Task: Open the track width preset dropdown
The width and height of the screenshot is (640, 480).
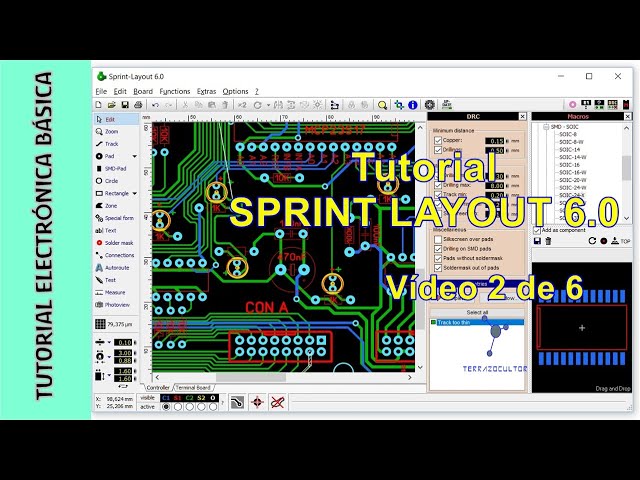Action: tap(109, 342)
